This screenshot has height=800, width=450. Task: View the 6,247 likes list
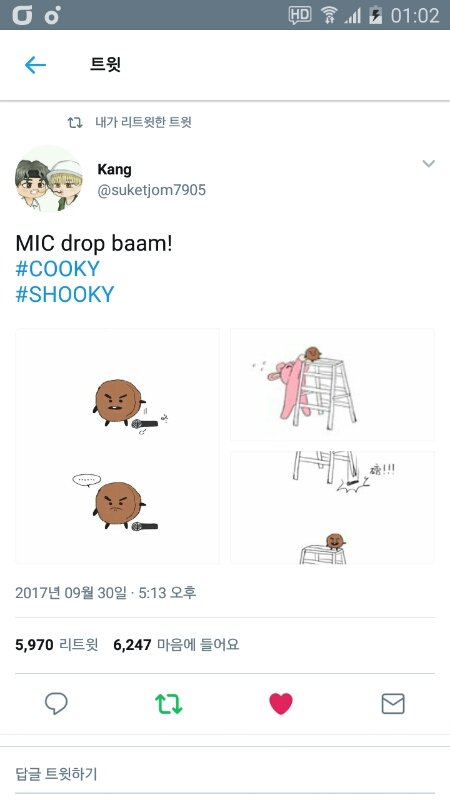[x=176, y=645]
